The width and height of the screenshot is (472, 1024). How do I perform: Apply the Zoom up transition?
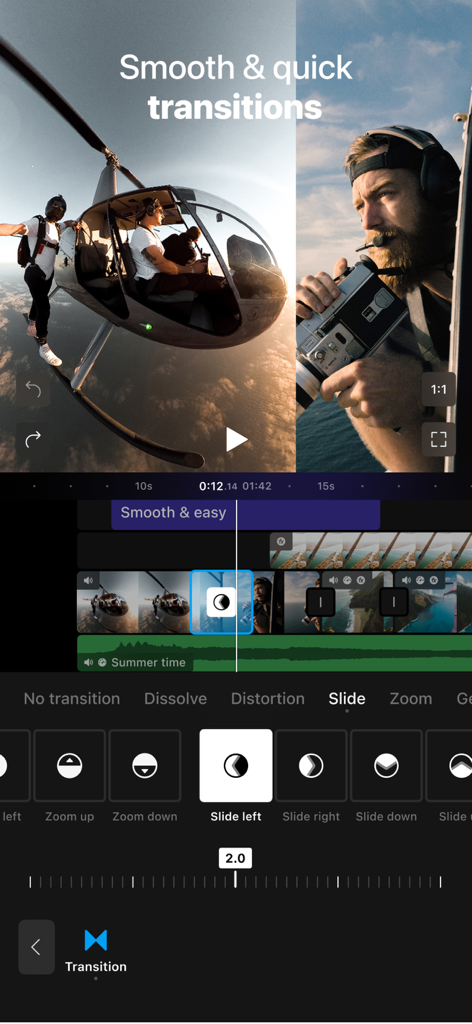point(69,765)
